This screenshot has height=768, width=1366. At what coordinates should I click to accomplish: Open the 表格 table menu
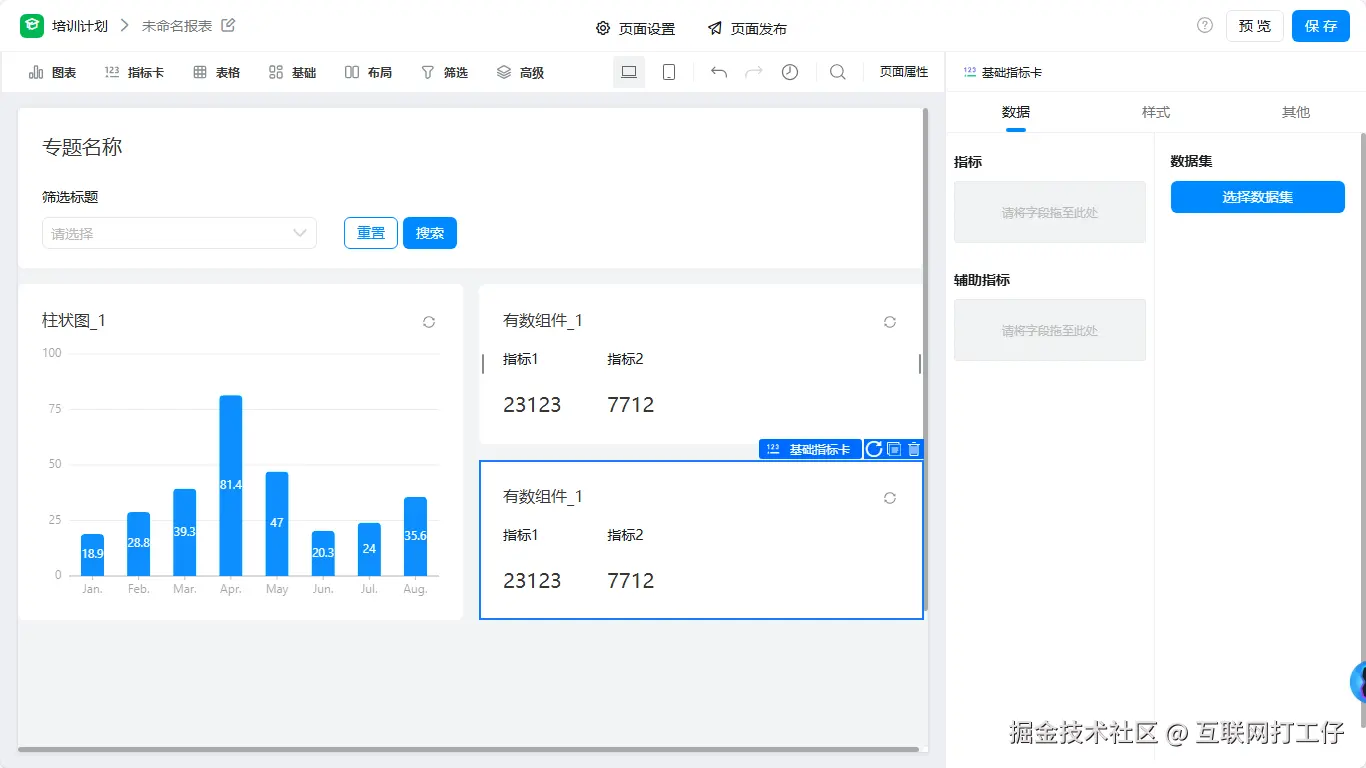[216, 72]
